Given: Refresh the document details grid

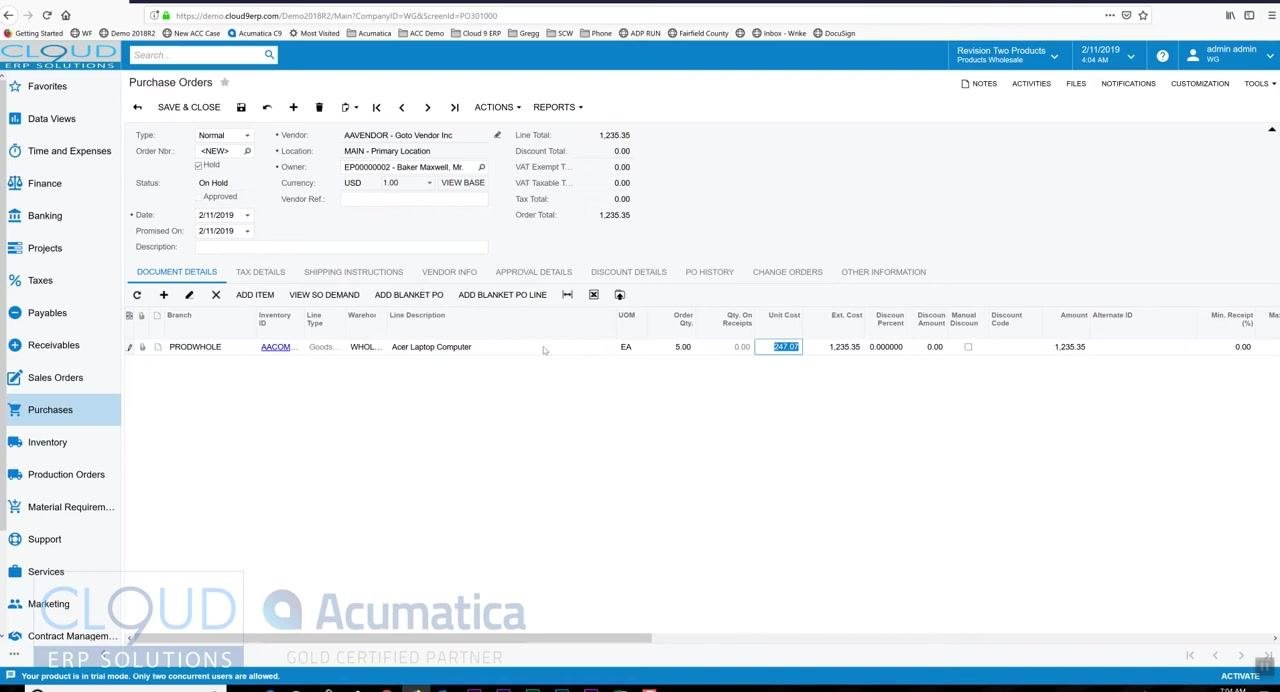Looking at the screenshot, I should coord(137,295).
